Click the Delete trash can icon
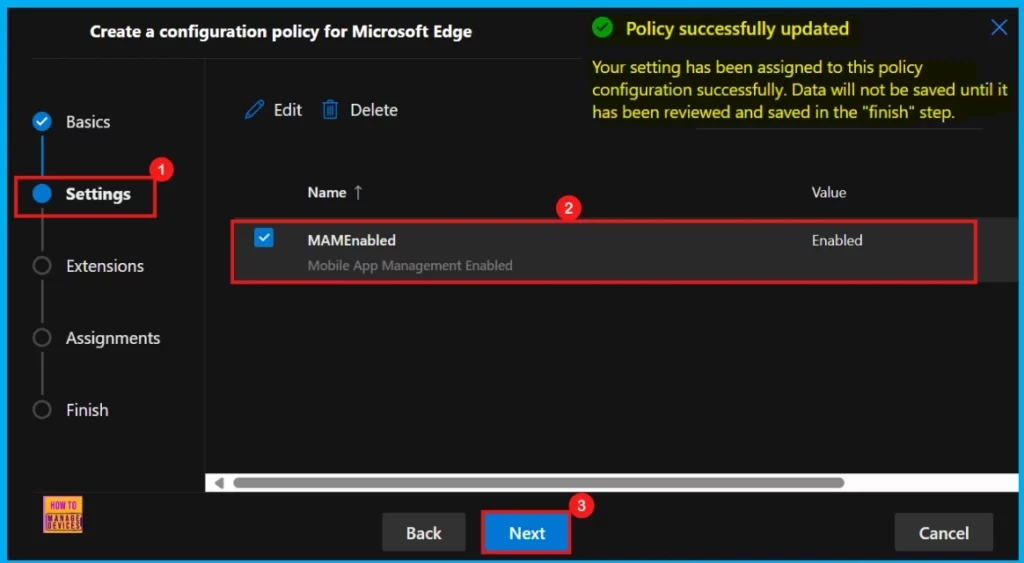1024x563 pixels. tap(330, 110)
